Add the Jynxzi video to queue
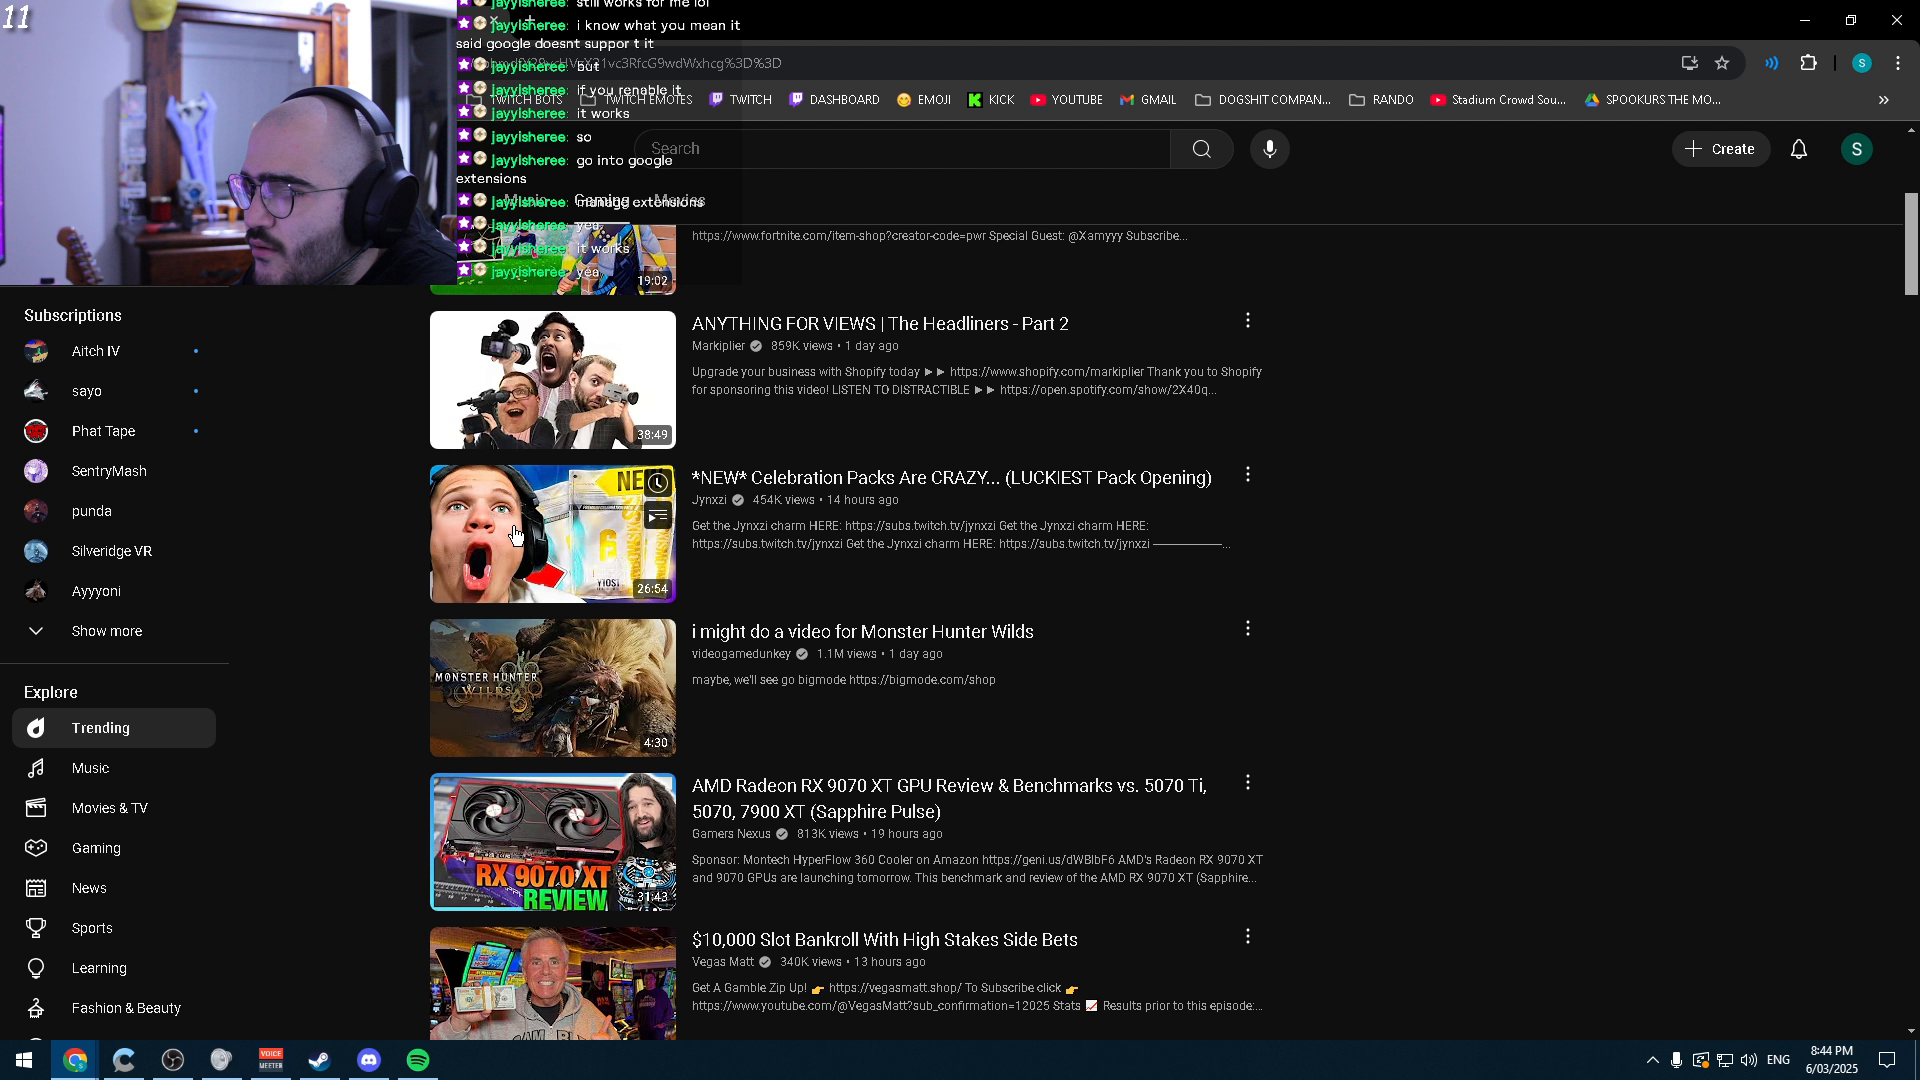The width and height of the screenshot is (1920, 1080). click(657, 515)
